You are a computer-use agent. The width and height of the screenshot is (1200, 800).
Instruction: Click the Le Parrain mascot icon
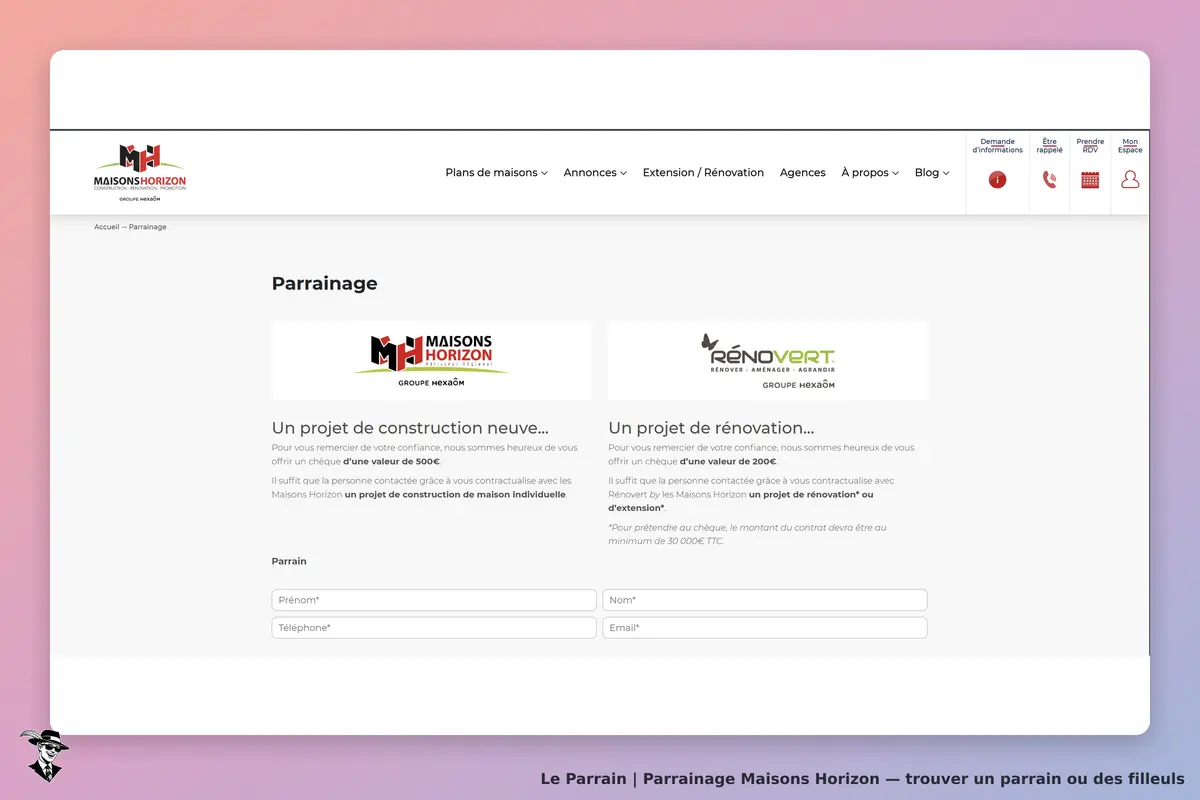(x=44, y=755)
